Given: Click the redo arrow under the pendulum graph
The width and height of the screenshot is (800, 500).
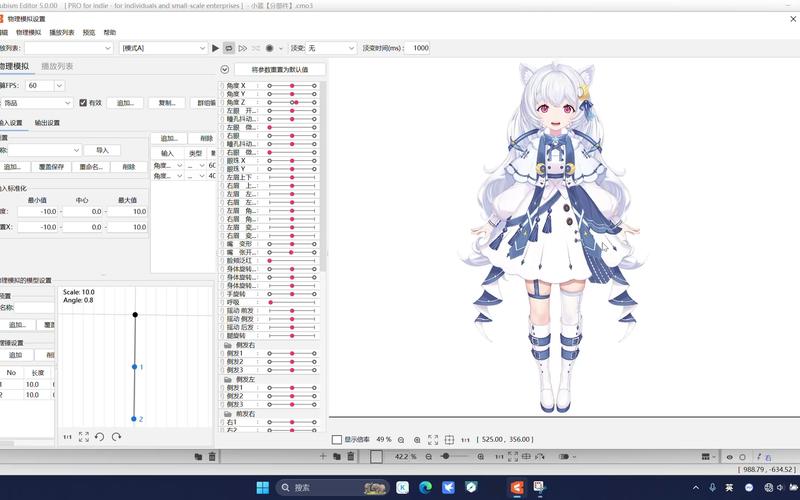Looking at the screenshot, I should (x=116, y=437).
